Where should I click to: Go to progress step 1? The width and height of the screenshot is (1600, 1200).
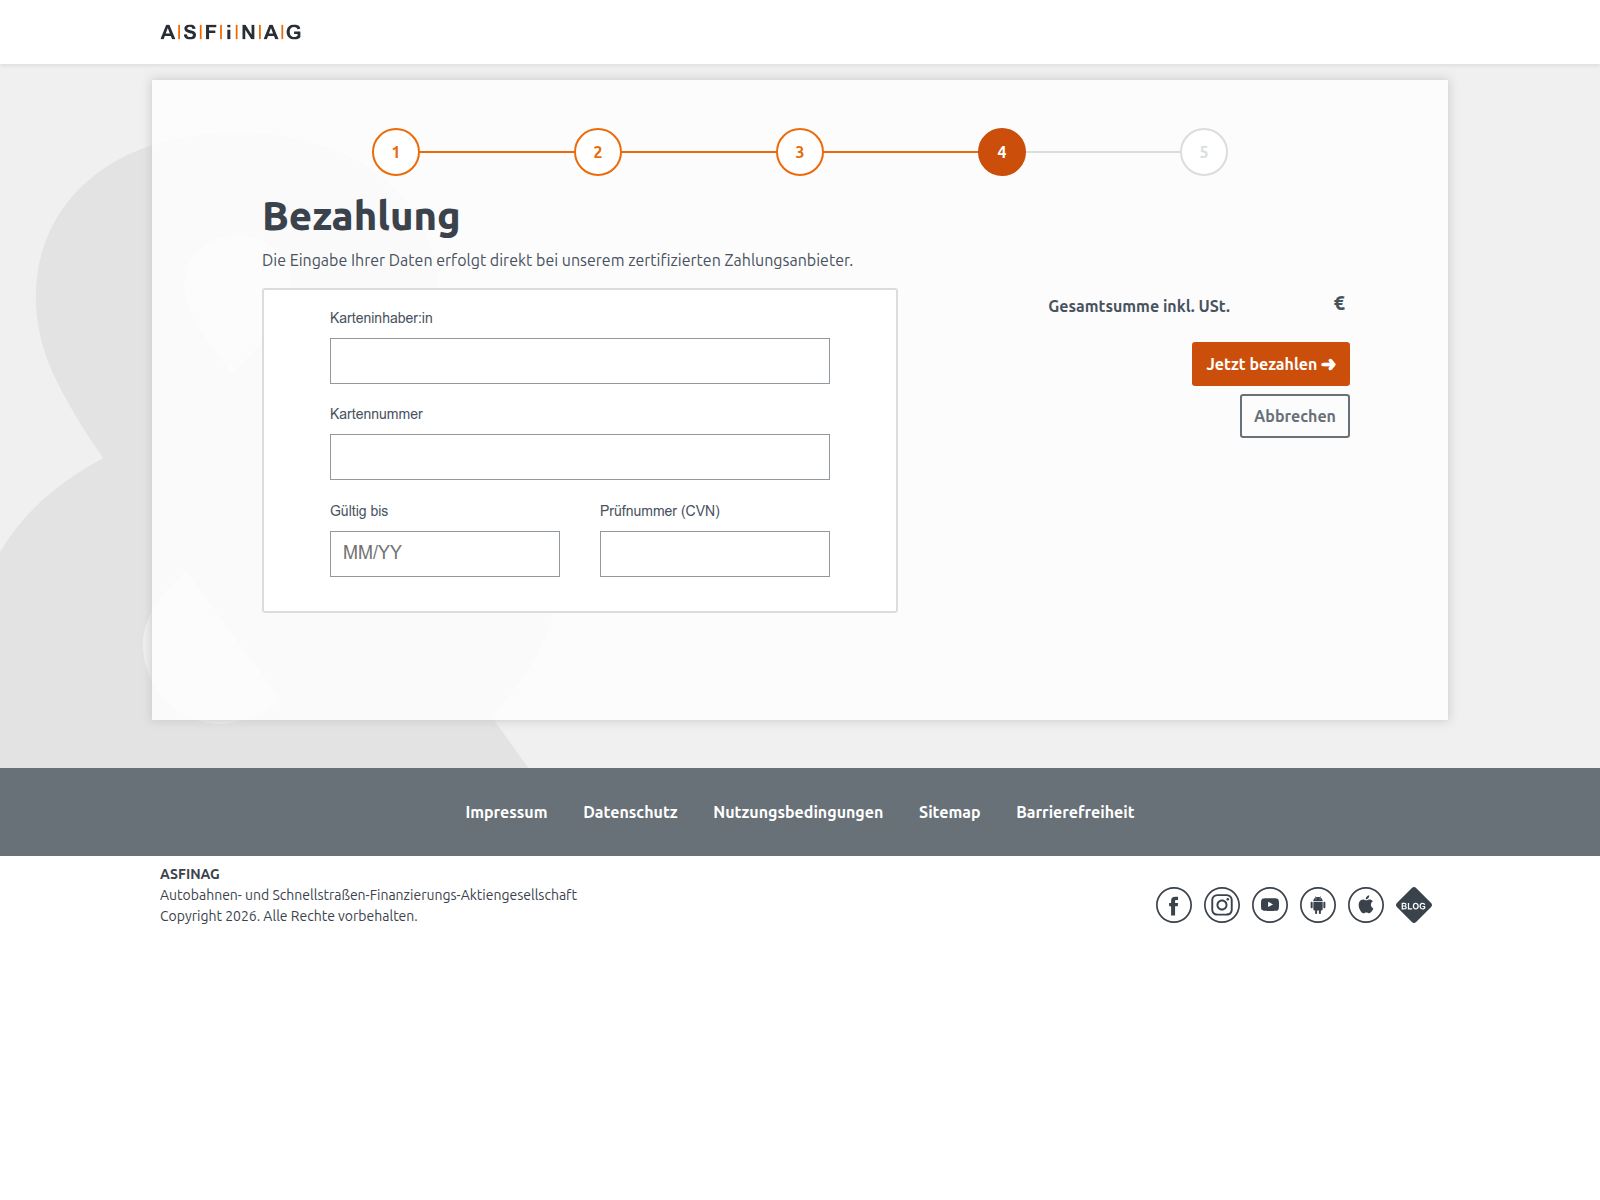coord(396,152)
